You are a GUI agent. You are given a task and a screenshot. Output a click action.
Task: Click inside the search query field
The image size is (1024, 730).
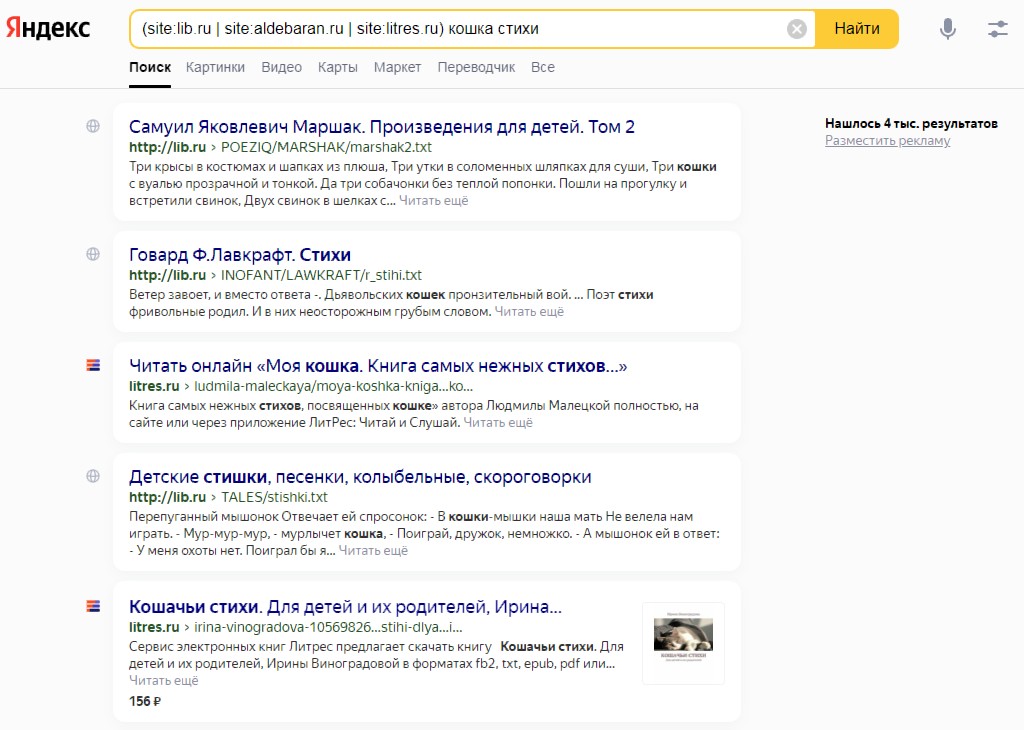click(450, 29)
